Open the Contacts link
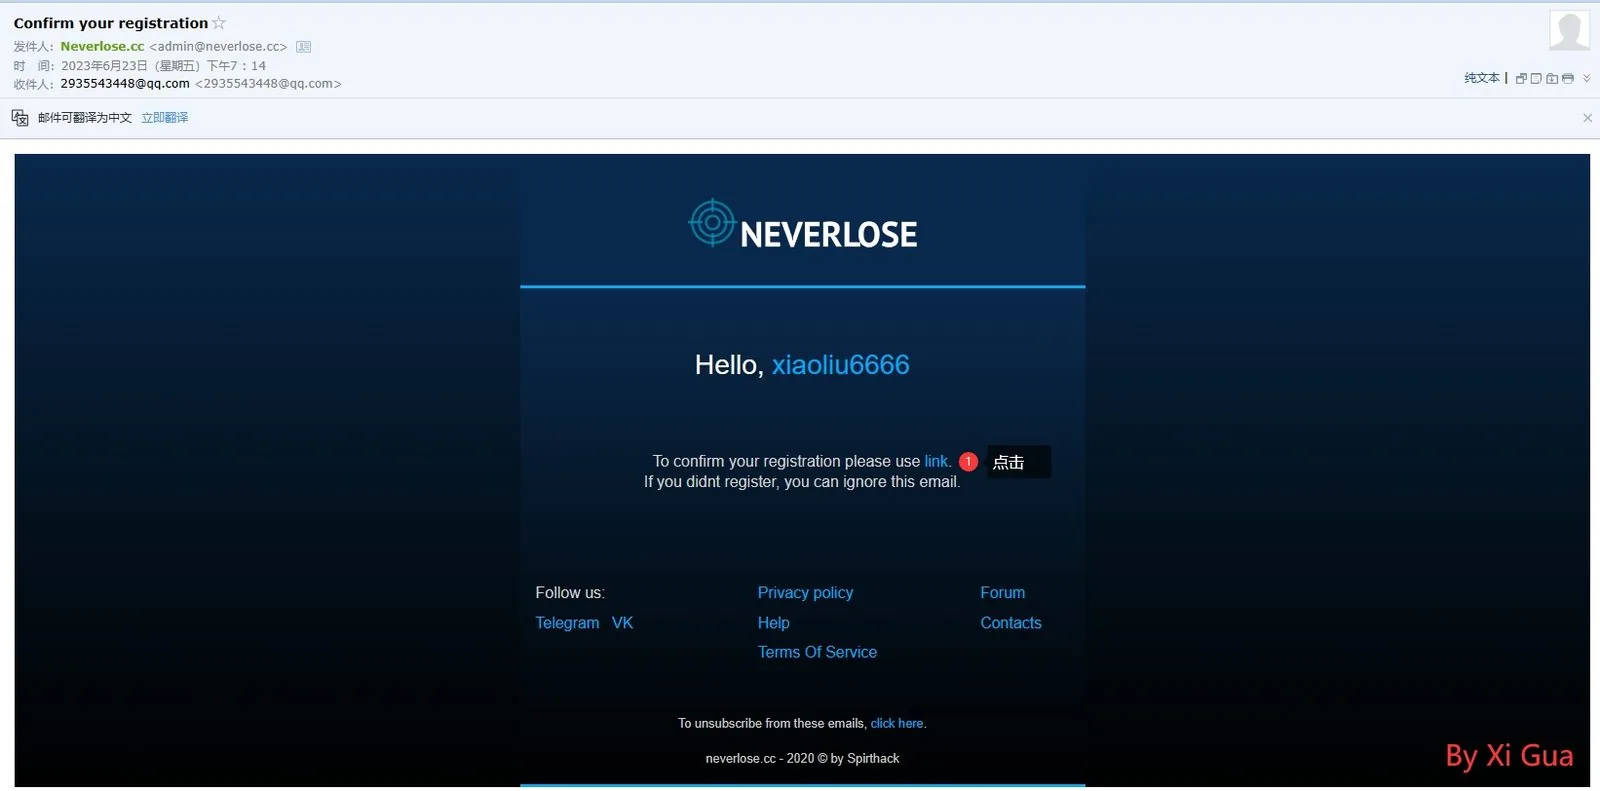The width and height of the screenshot is (1600, 791). (x=1010, y=623)
